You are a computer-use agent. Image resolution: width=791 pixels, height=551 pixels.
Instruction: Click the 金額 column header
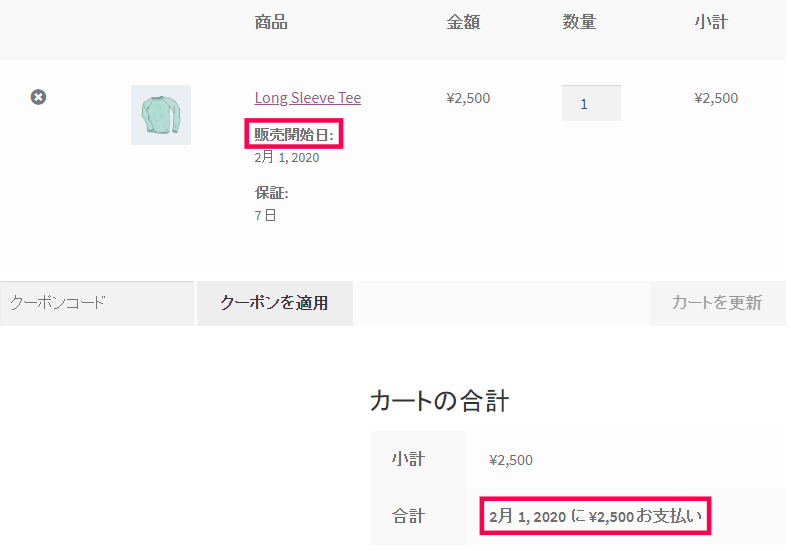463,22
